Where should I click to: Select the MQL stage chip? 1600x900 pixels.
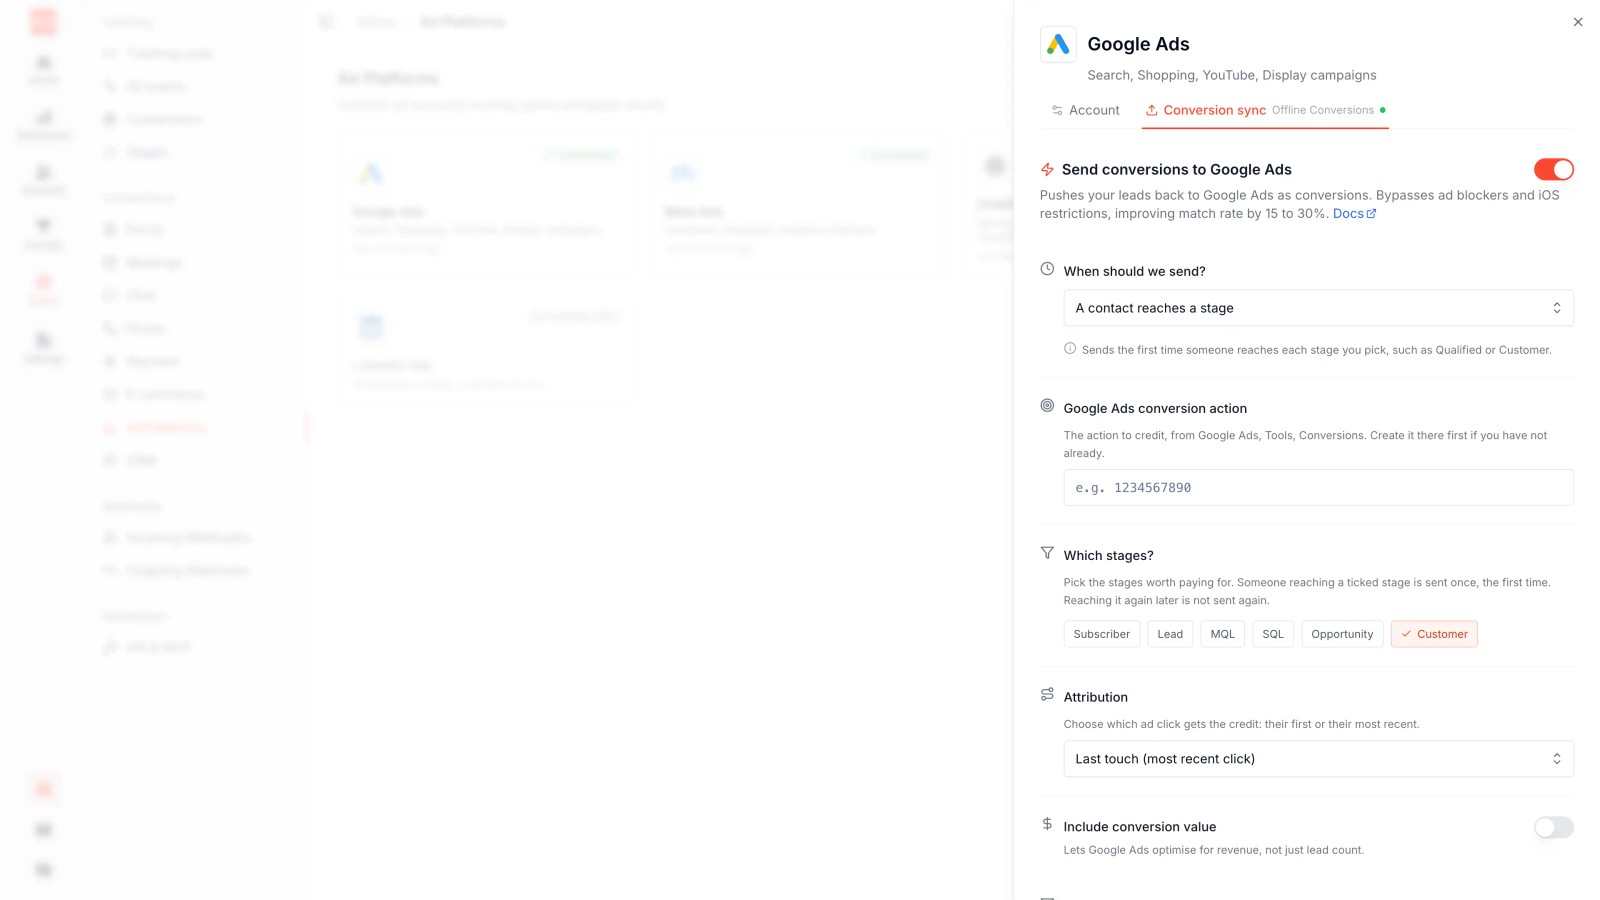[x=1223, y=634]
